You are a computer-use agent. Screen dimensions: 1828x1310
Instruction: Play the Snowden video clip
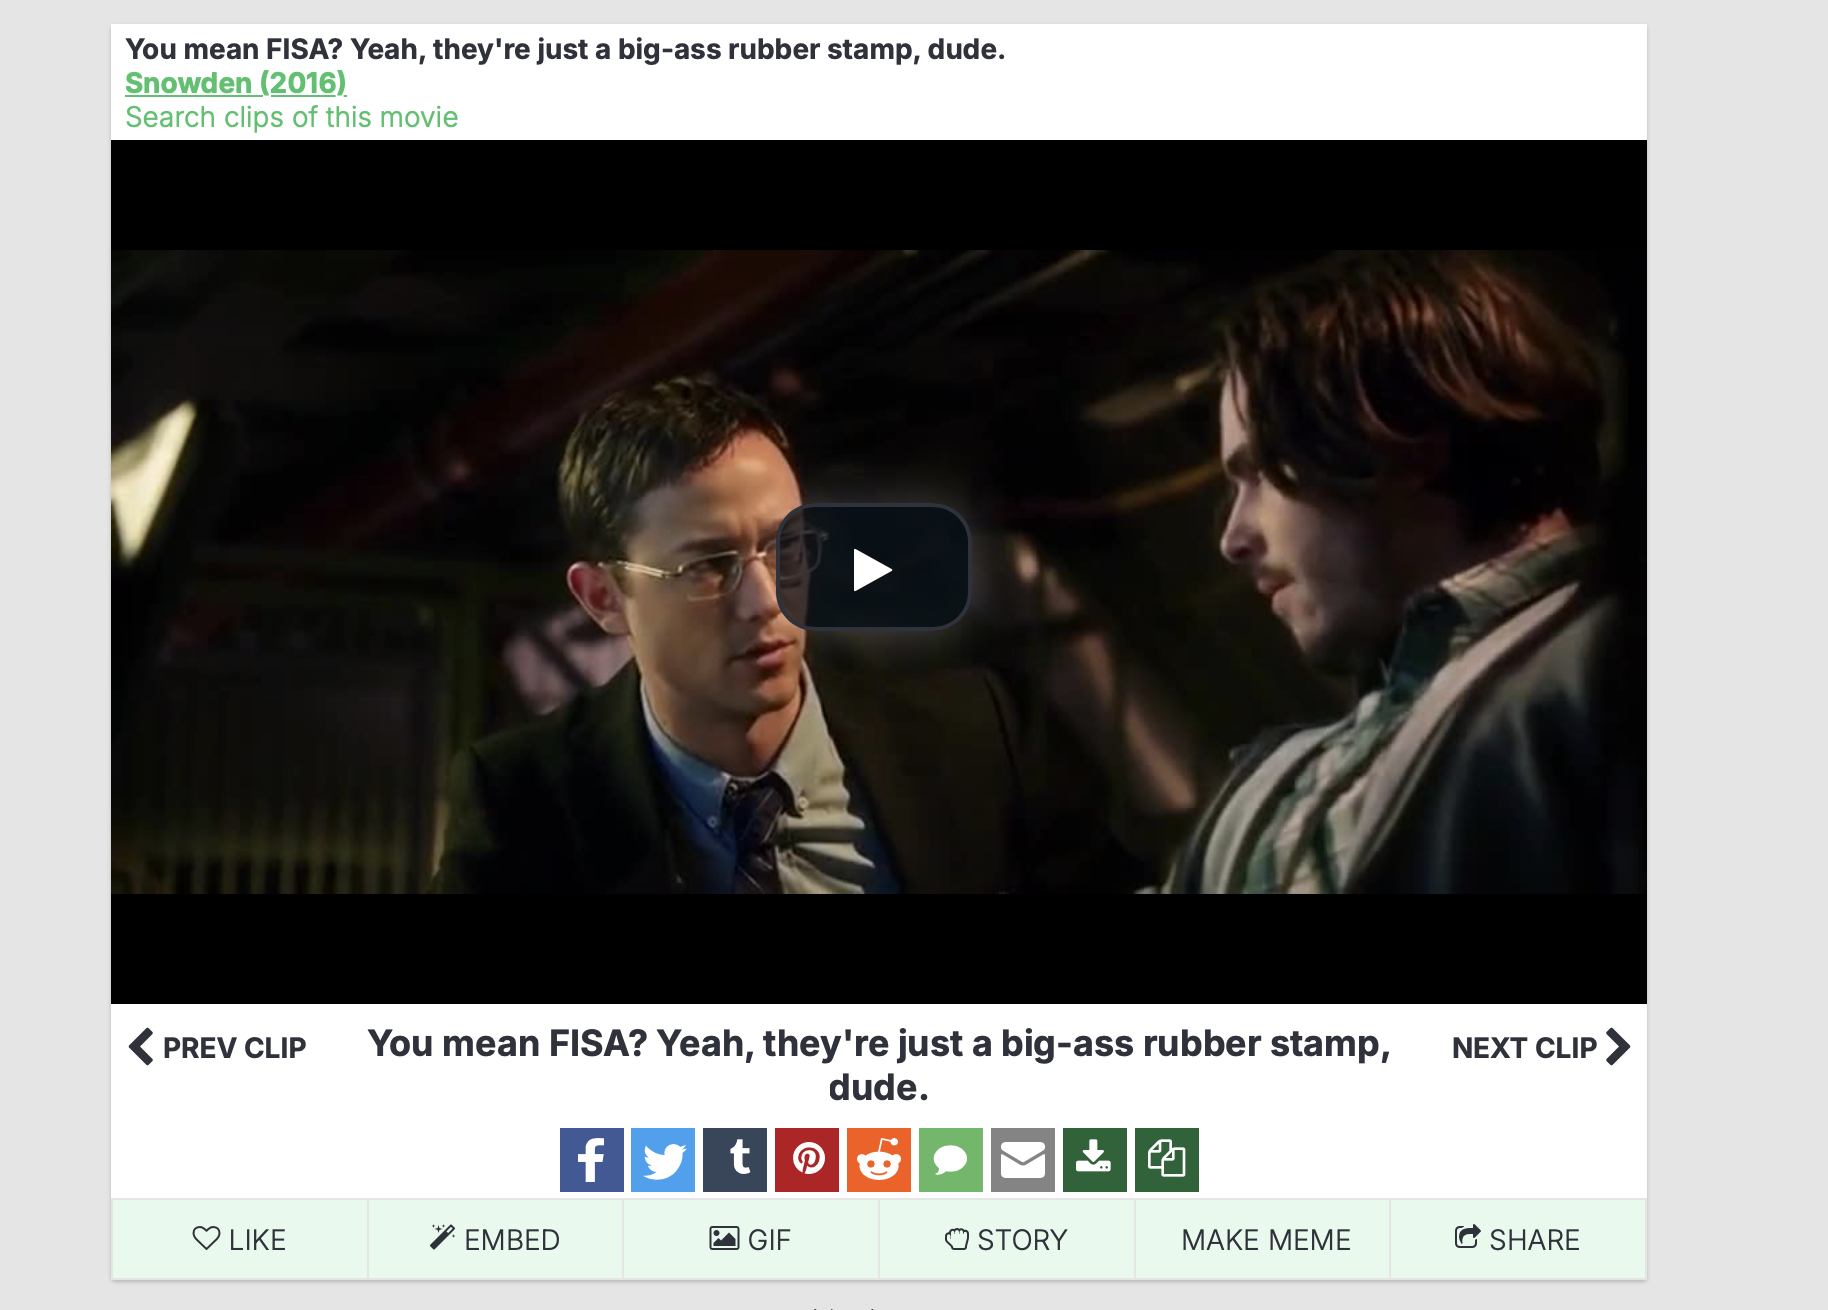coord(872,568)
